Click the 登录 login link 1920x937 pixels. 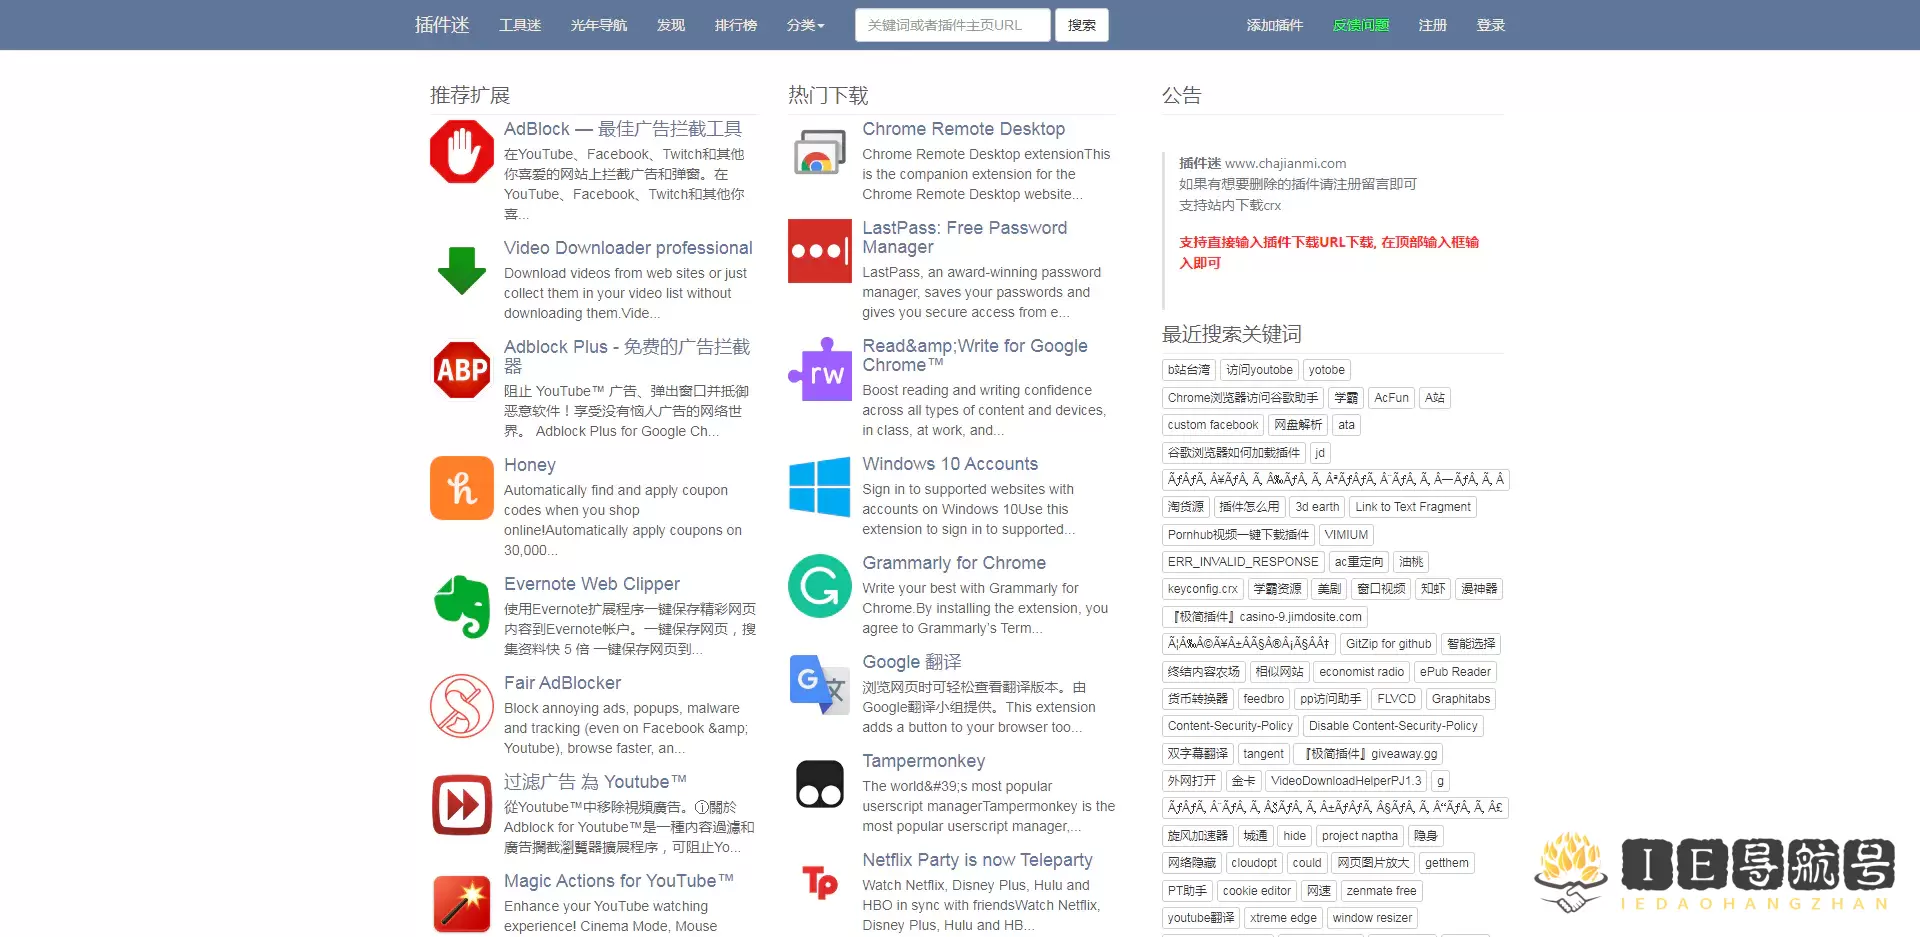click(x=1491, y=25)
